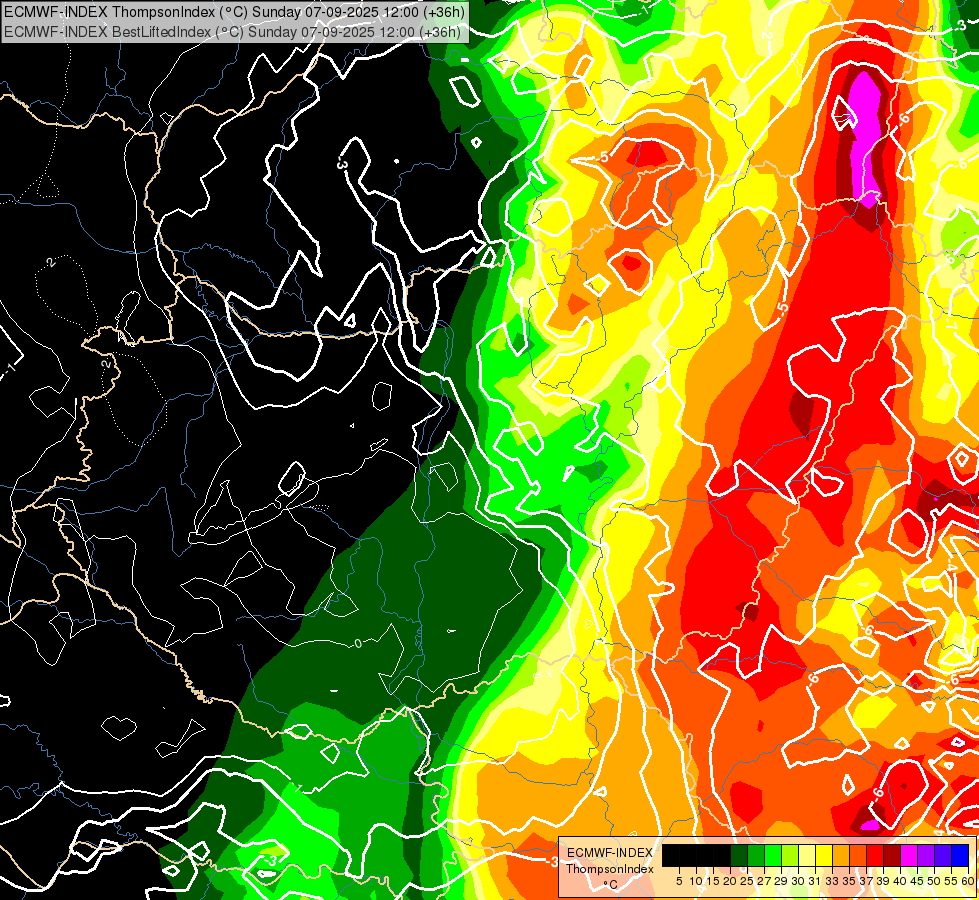The image size is (979, 900).
Task: Click legend tick value 30
Action: 798,881
